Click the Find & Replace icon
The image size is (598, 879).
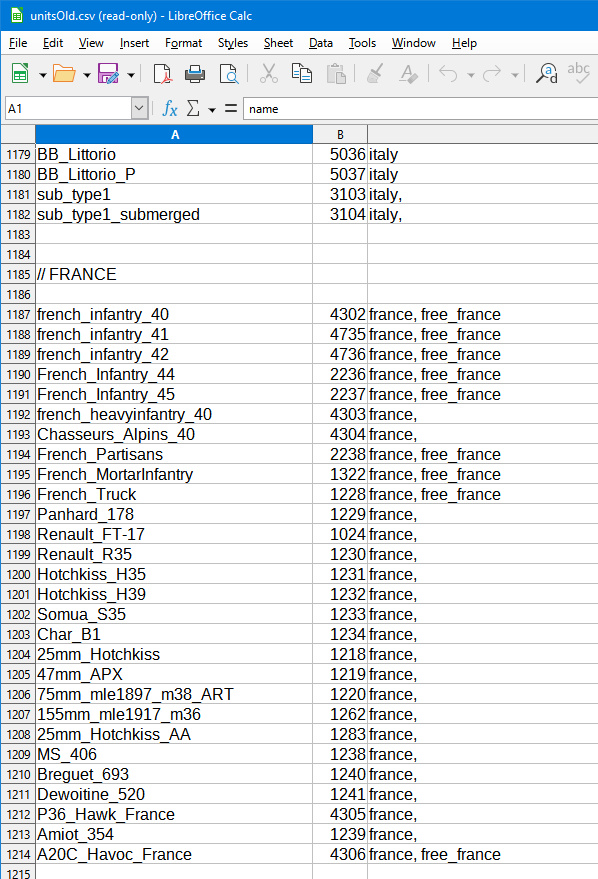pyautogui.click(x=546, y=73)
